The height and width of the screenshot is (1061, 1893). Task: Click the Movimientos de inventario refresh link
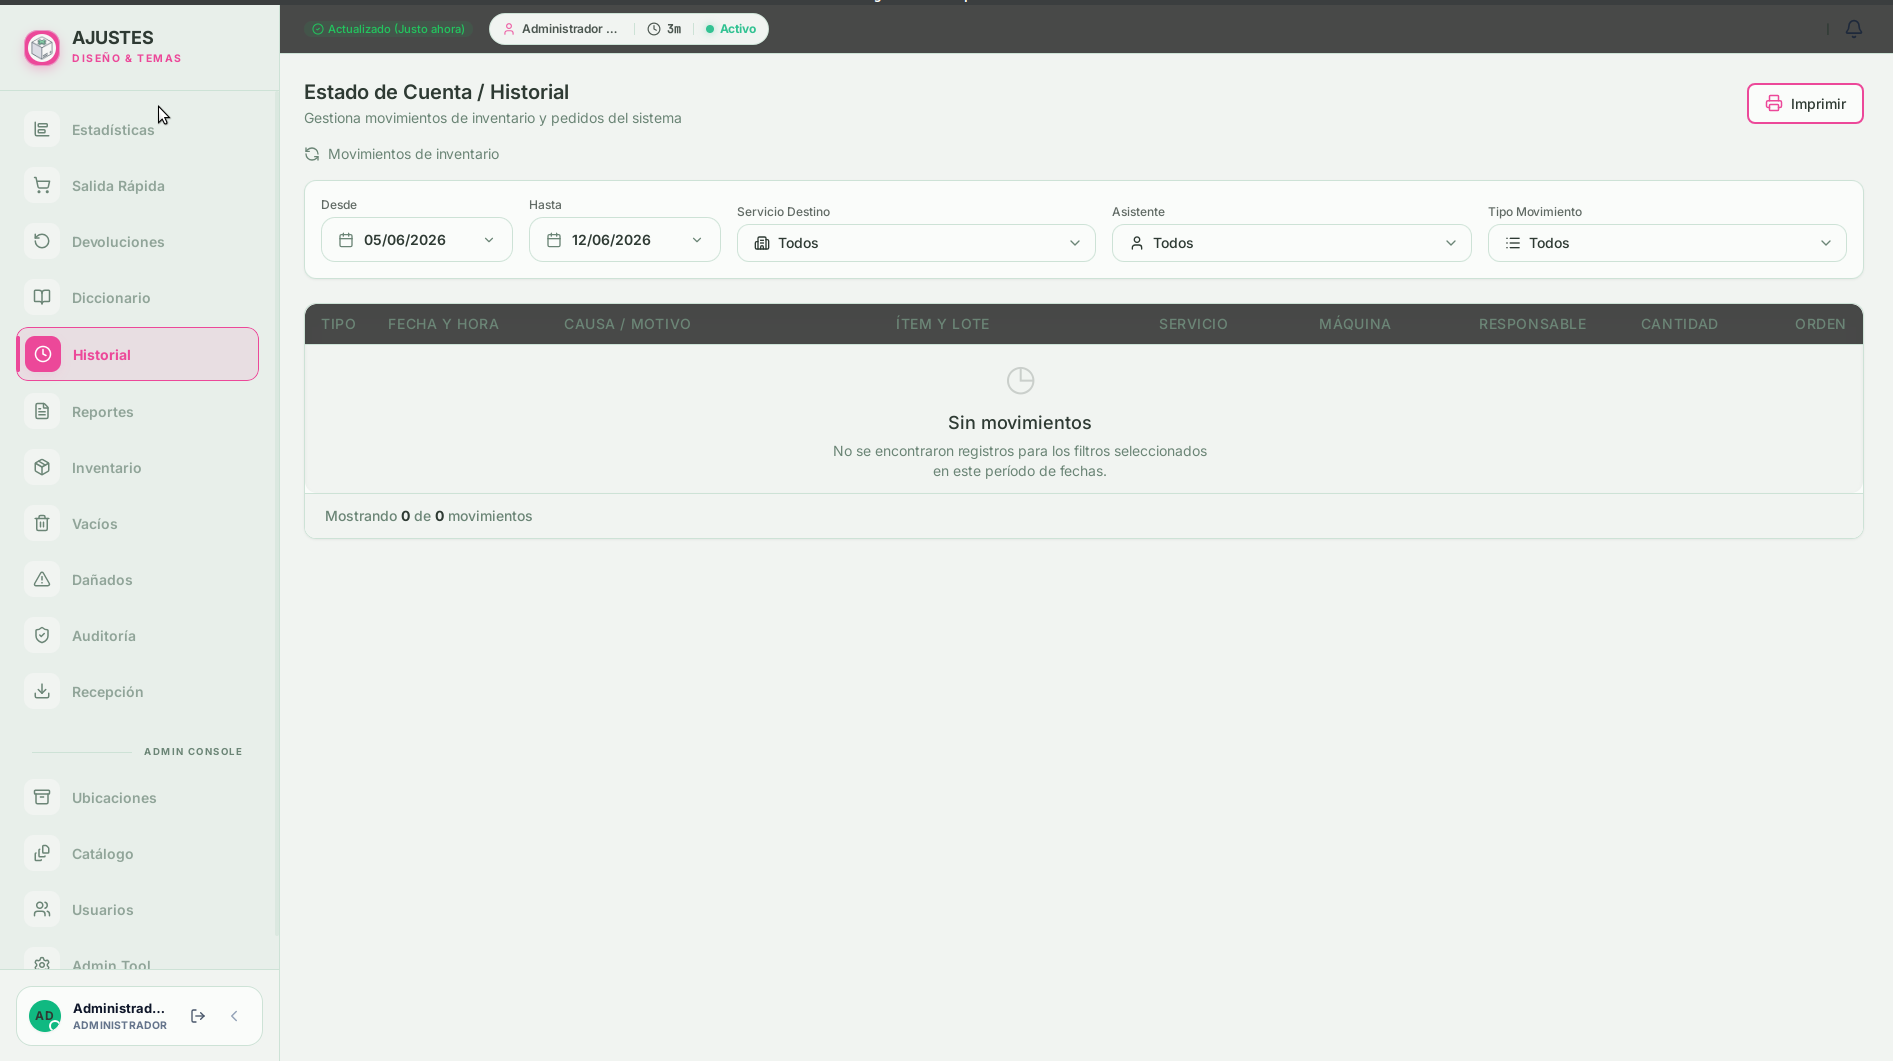401,154
